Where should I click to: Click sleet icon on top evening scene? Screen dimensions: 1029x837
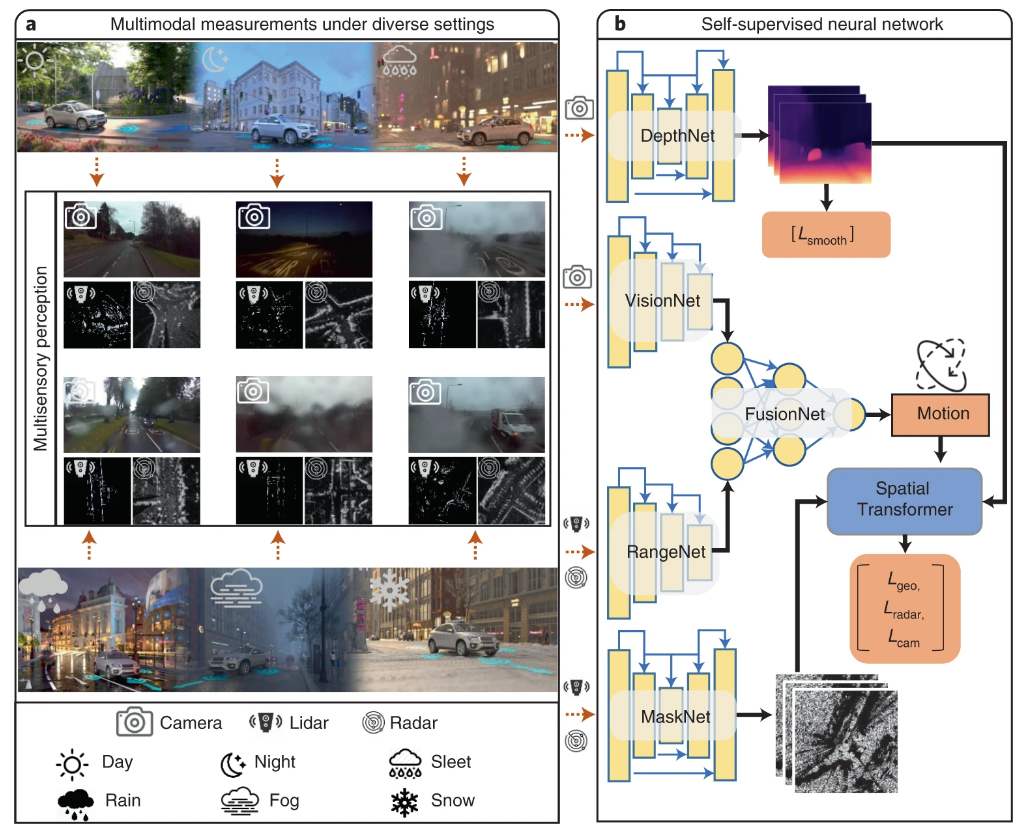[399, 60]
